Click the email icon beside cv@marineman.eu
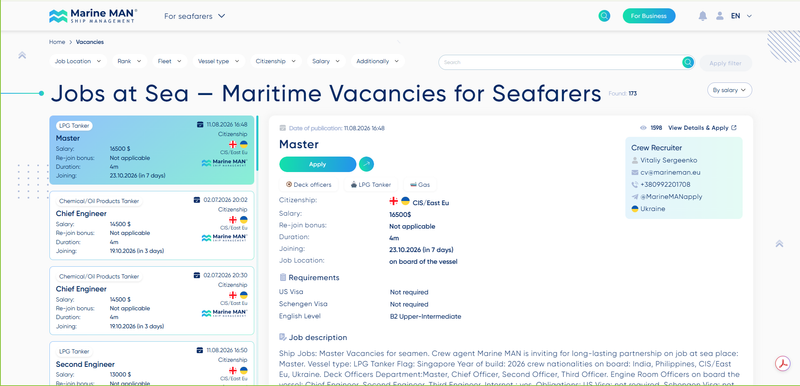800x386 pixels. click(x=635, y=172)
